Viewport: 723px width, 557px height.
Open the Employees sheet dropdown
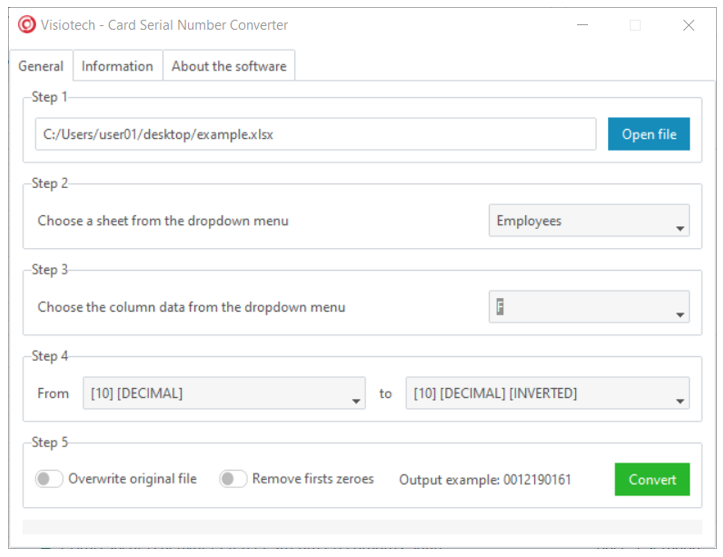point(589,221)
